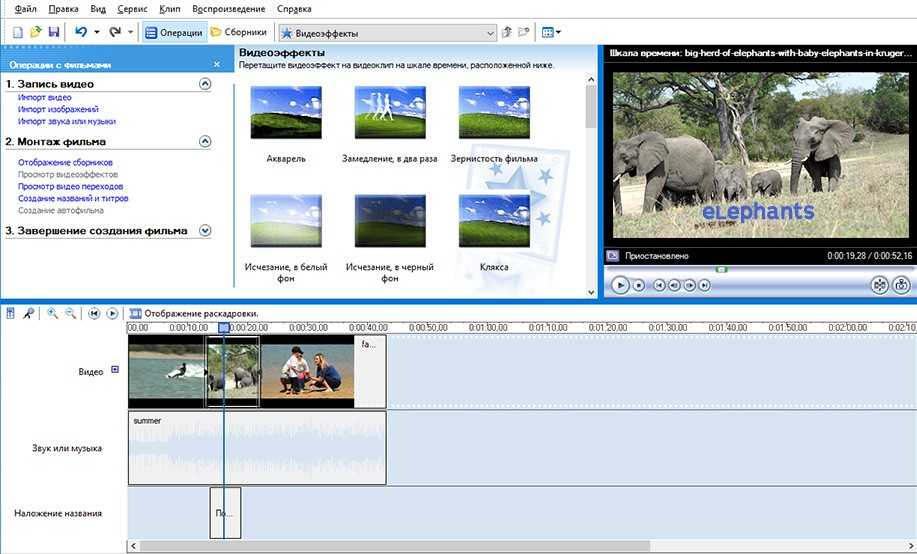Viewport: 917px width, 554px height.
Task: Open the Вид menu
Action: pos(98,9)
